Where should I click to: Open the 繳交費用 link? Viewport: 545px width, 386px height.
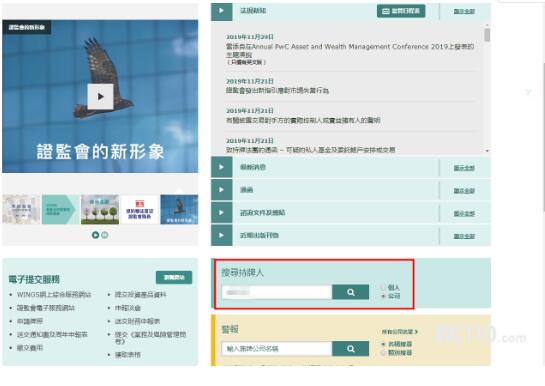click(30, 348)
